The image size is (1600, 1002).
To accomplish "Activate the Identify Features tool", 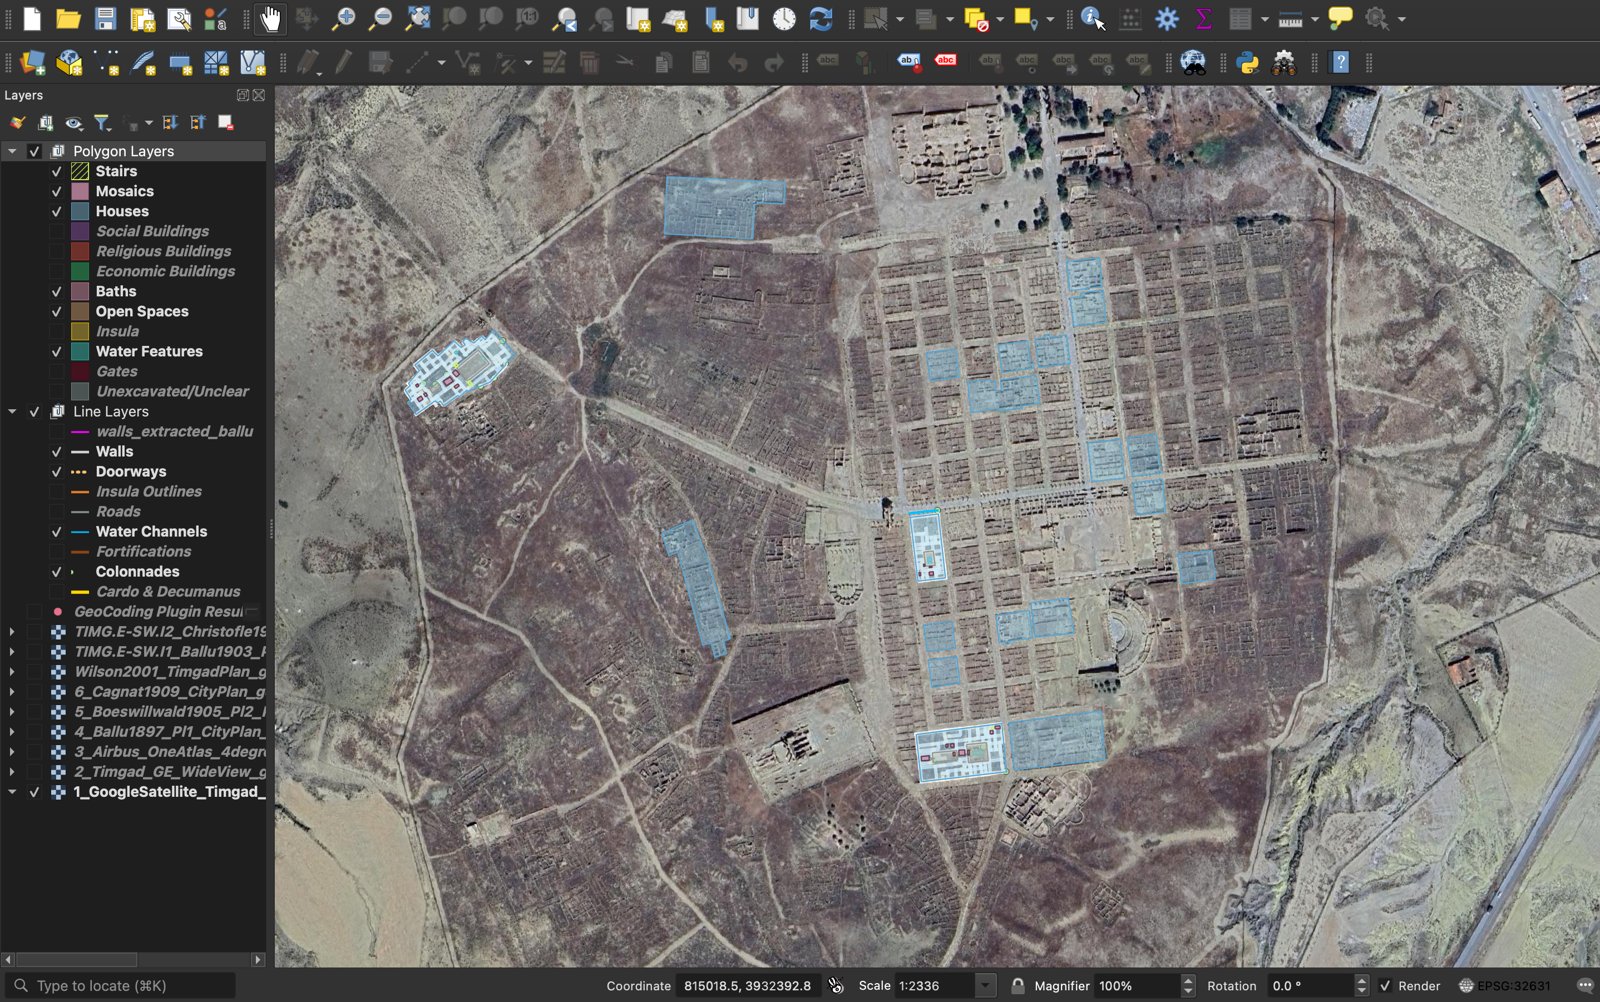I will coord(1092,19).
